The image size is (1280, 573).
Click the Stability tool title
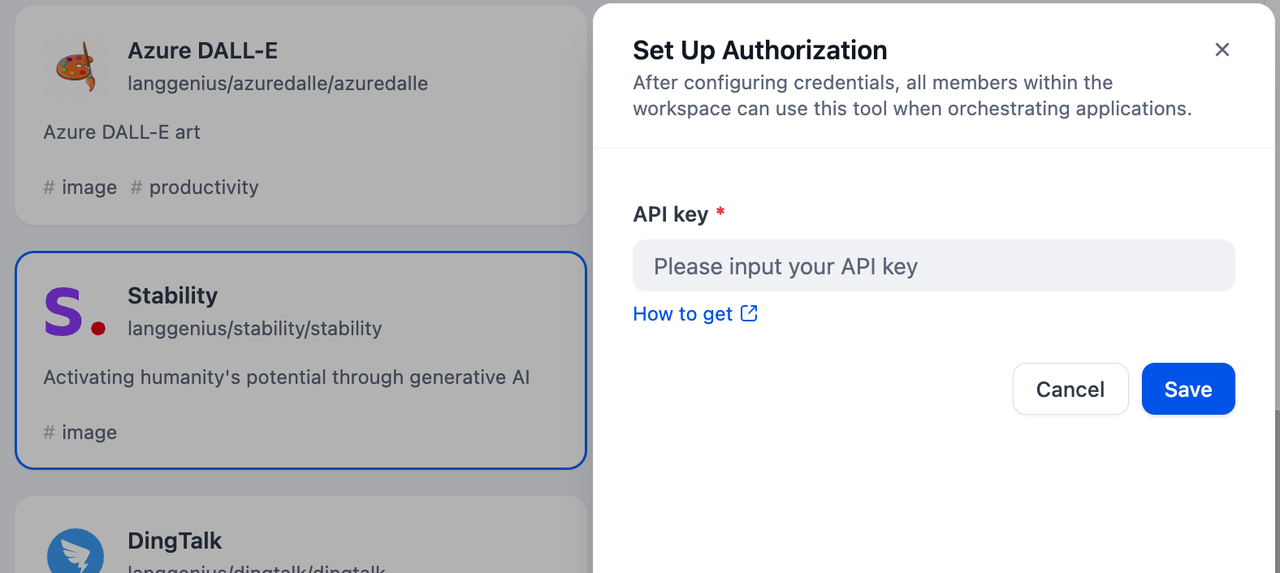tap(172, 295)
